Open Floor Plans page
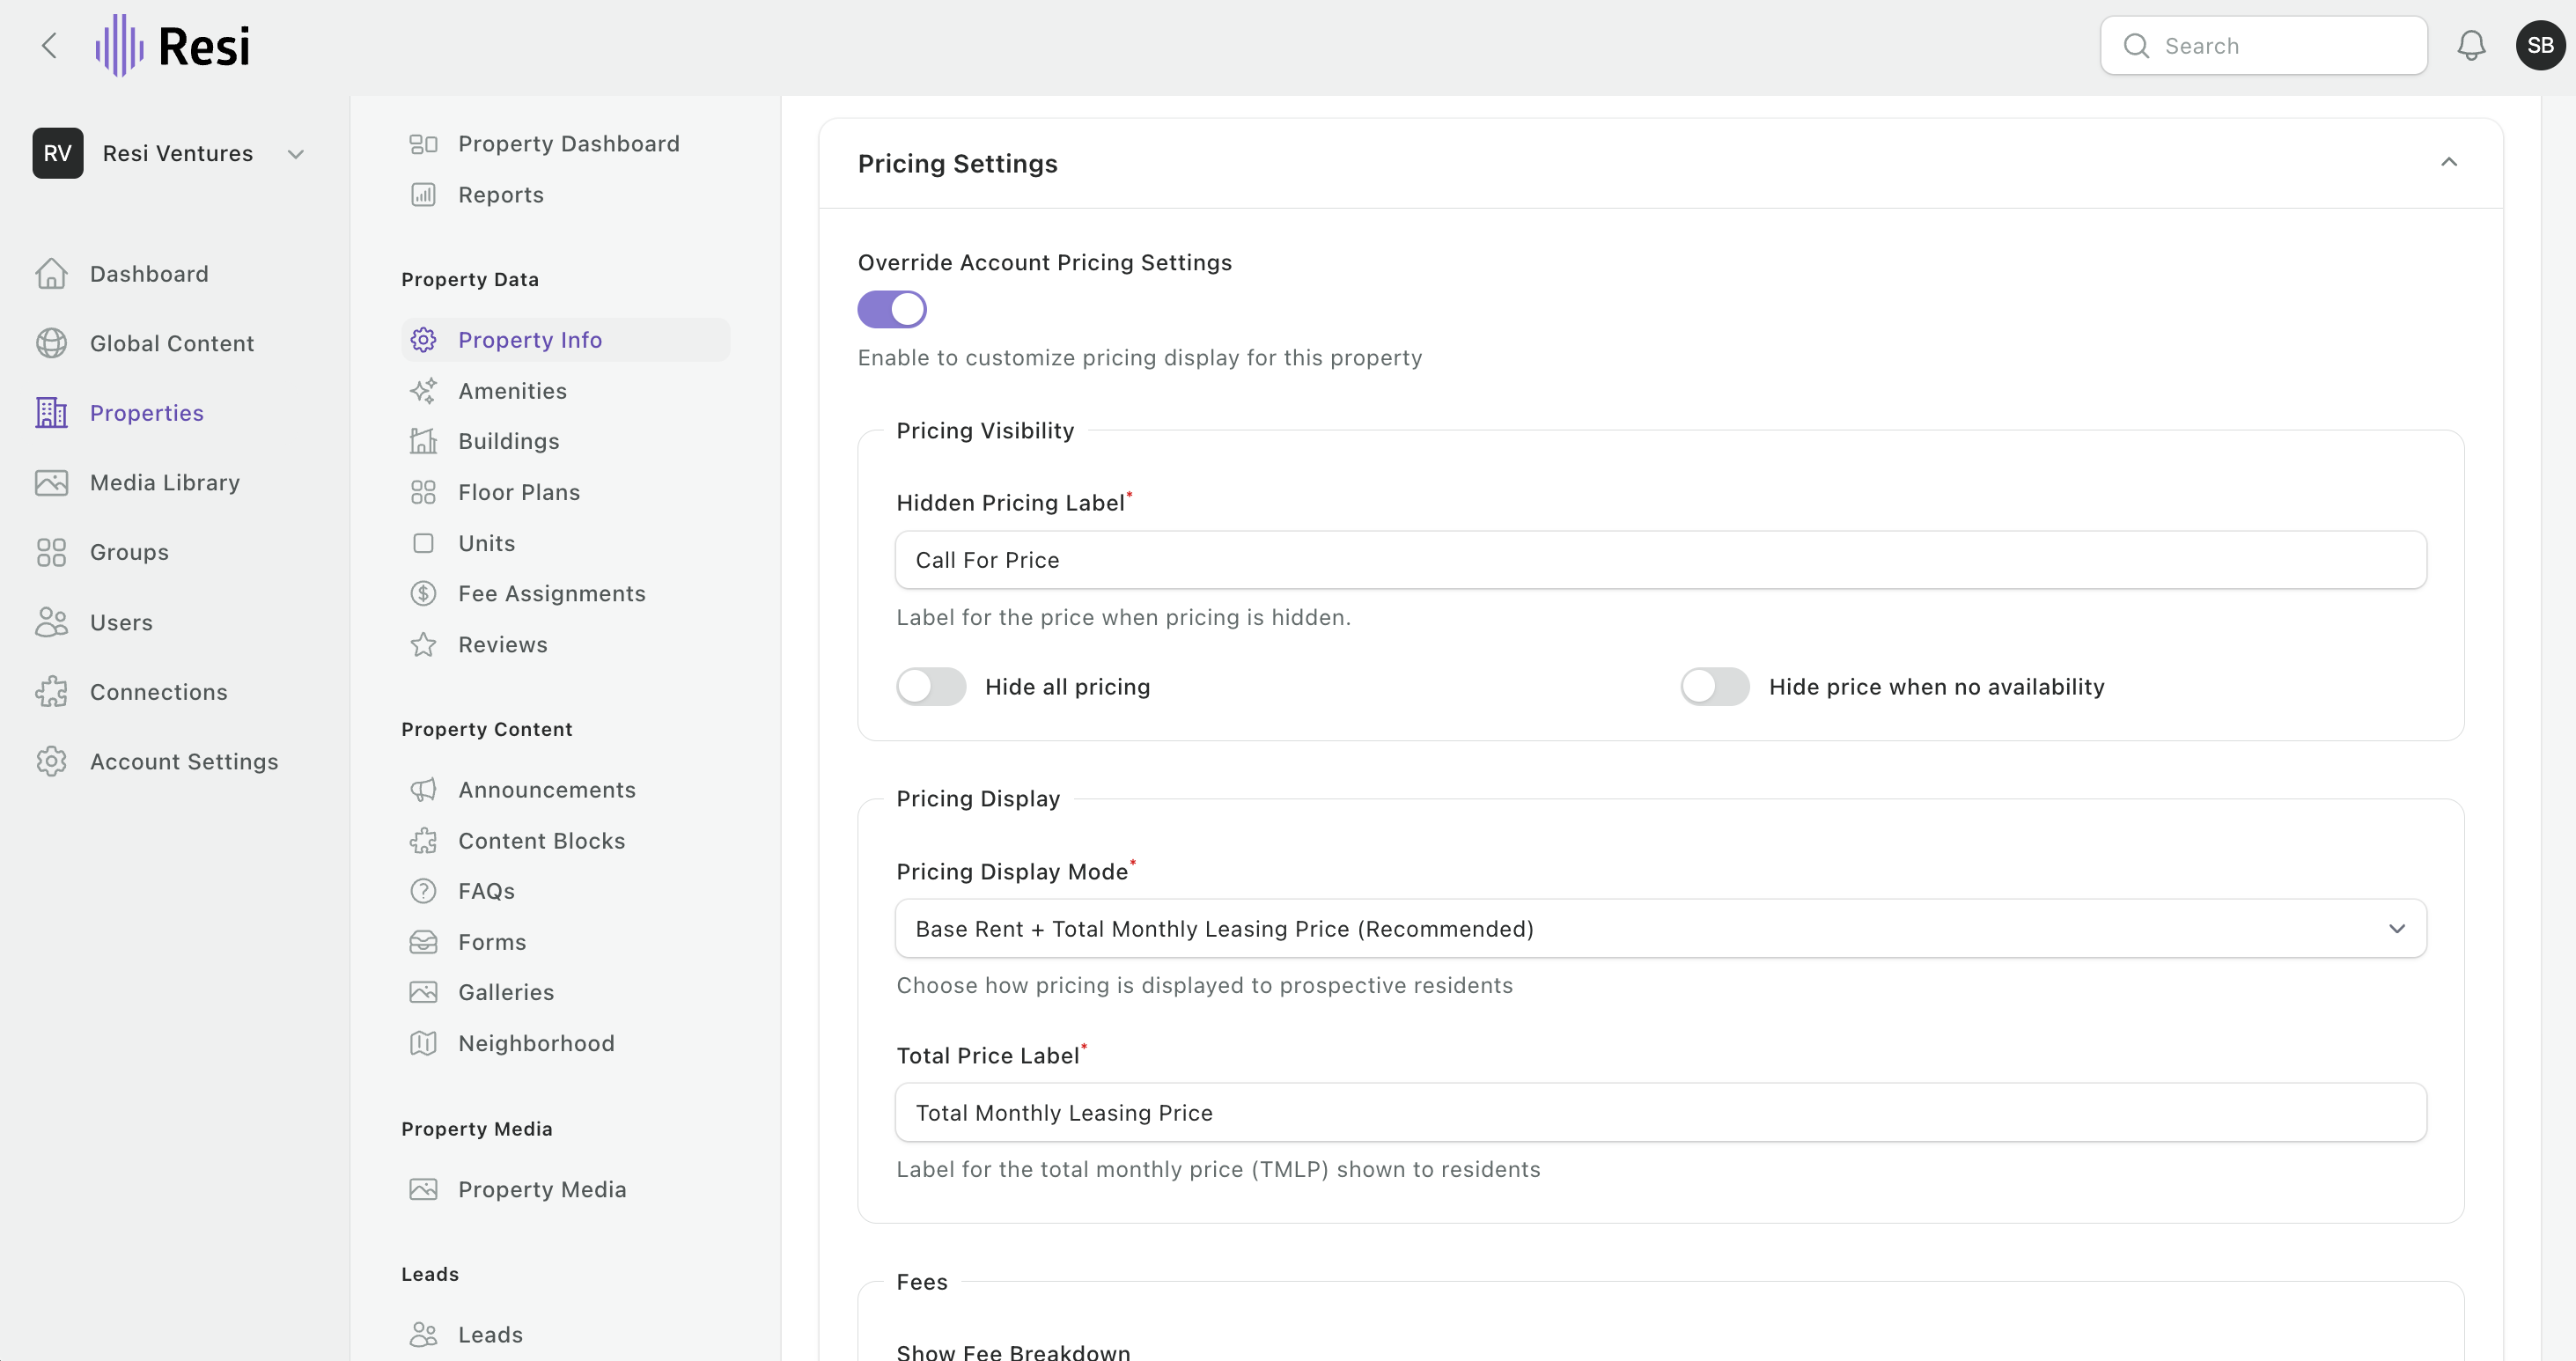This screenshot has width=2576, height=1361. coord(519,492)
